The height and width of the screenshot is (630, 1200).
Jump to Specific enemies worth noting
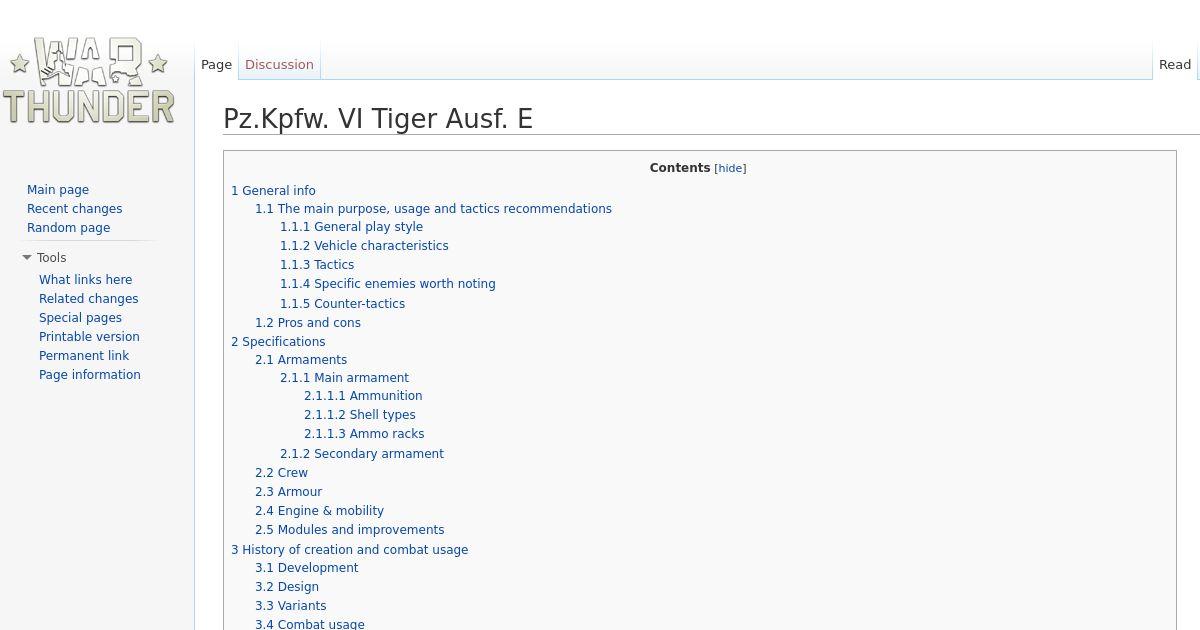click(x=388, y=284)
